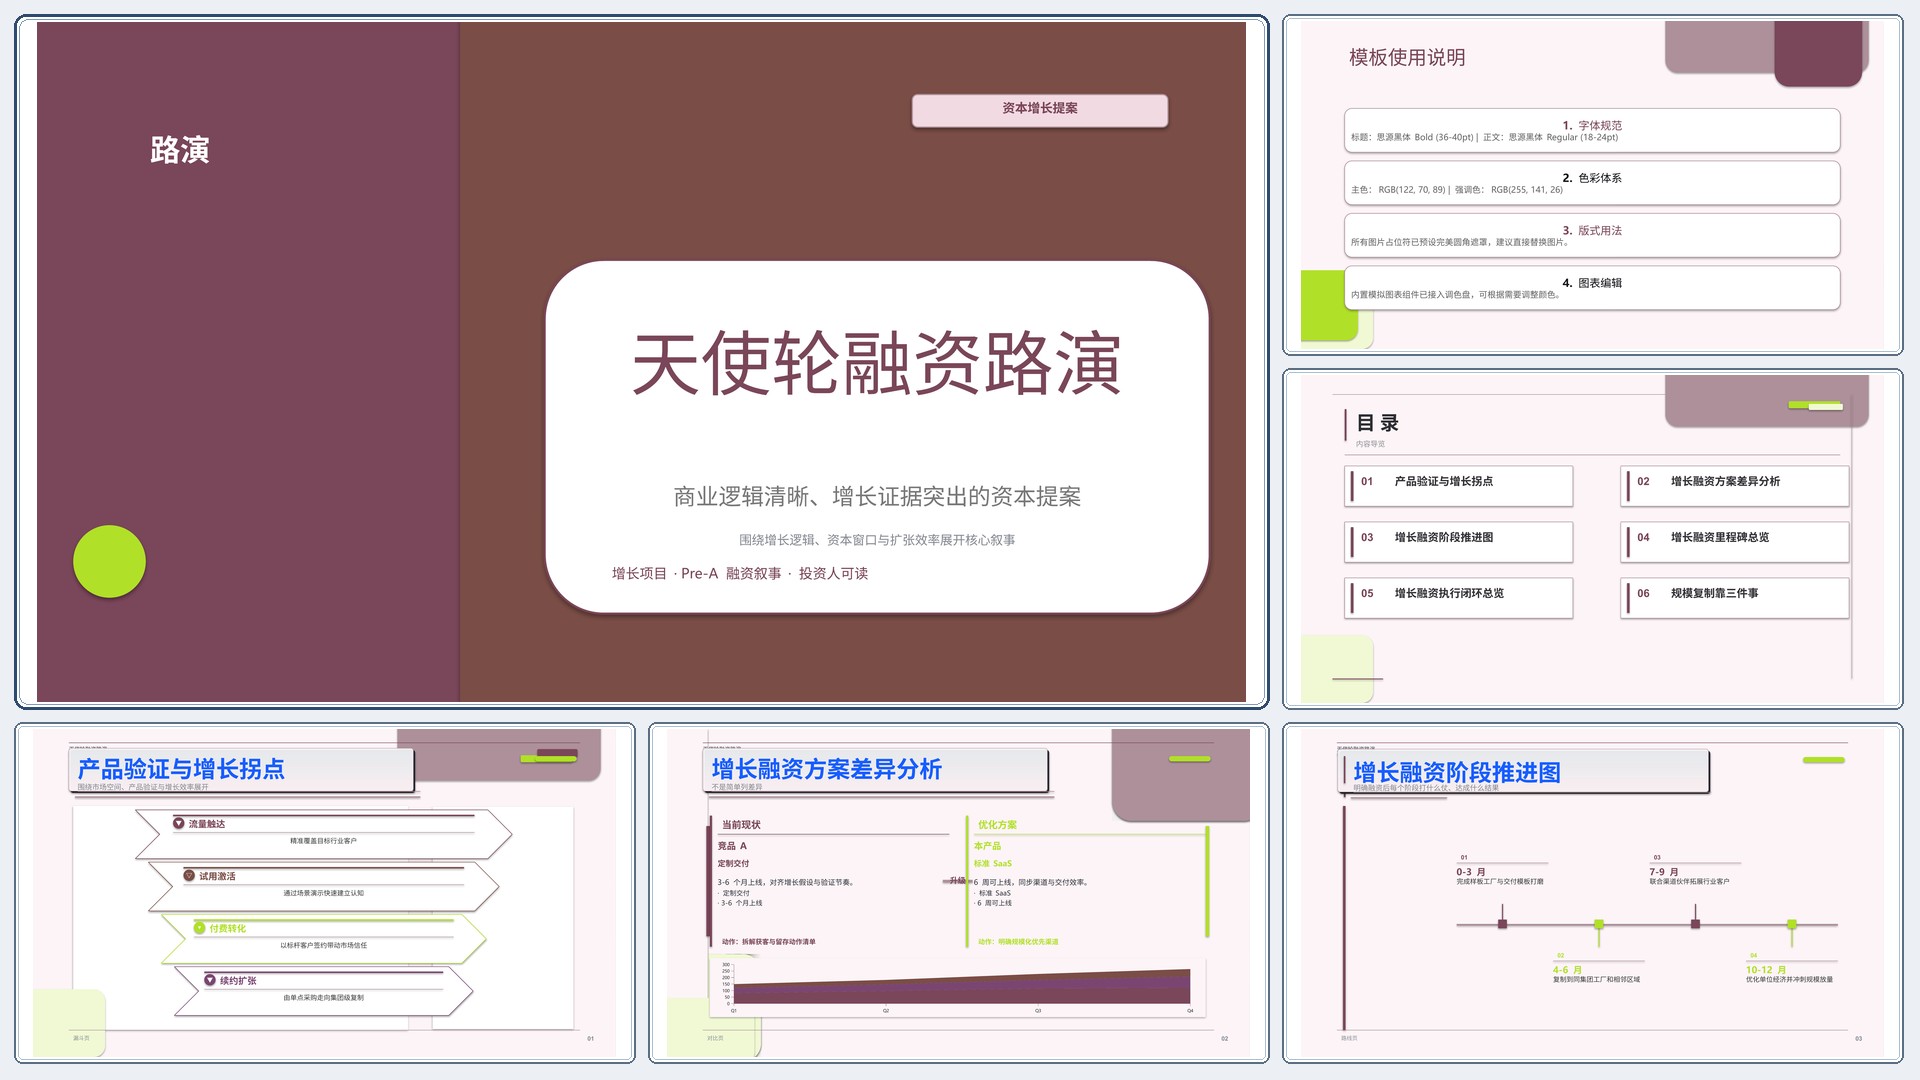Click the line 增长项目 · Pre-A 融资叙事 · 投资人可读

(x=740, y=573)
